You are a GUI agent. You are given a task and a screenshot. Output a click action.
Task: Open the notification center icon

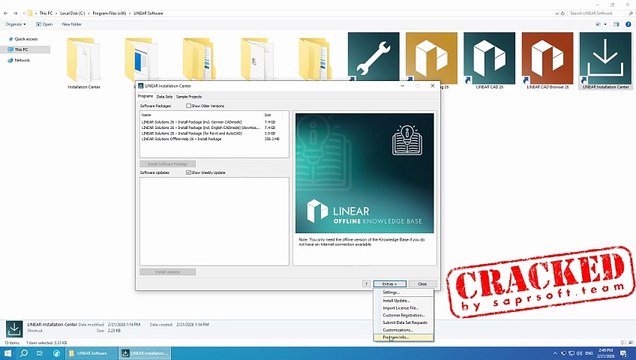pyautogui.click(x=623, y=354)
